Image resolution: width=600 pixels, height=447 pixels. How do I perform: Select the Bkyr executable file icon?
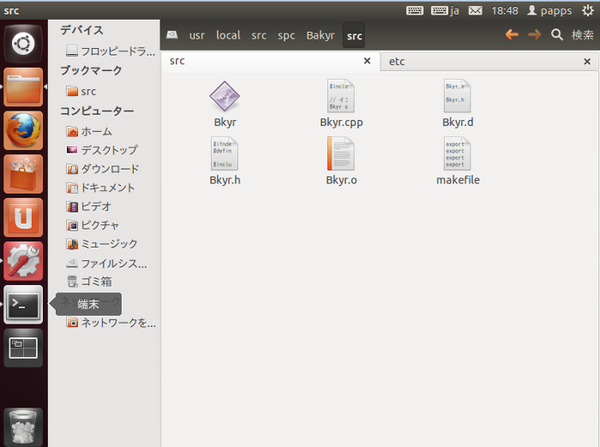[x=224, y=100]
